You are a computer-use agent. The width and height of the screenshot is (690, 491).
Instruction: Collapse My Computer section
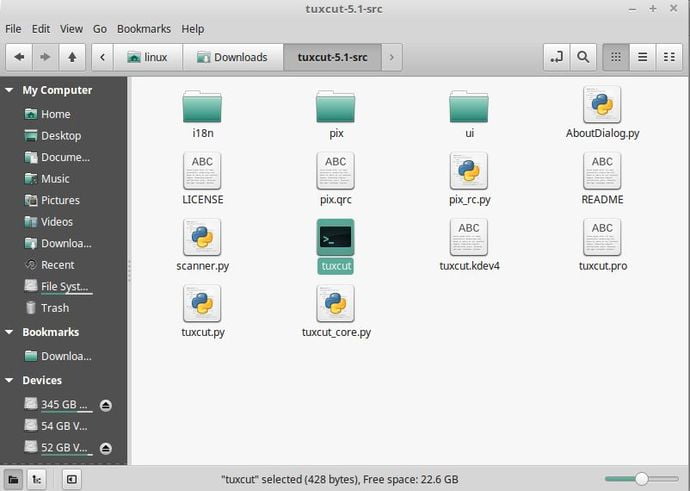pos(9,90)
